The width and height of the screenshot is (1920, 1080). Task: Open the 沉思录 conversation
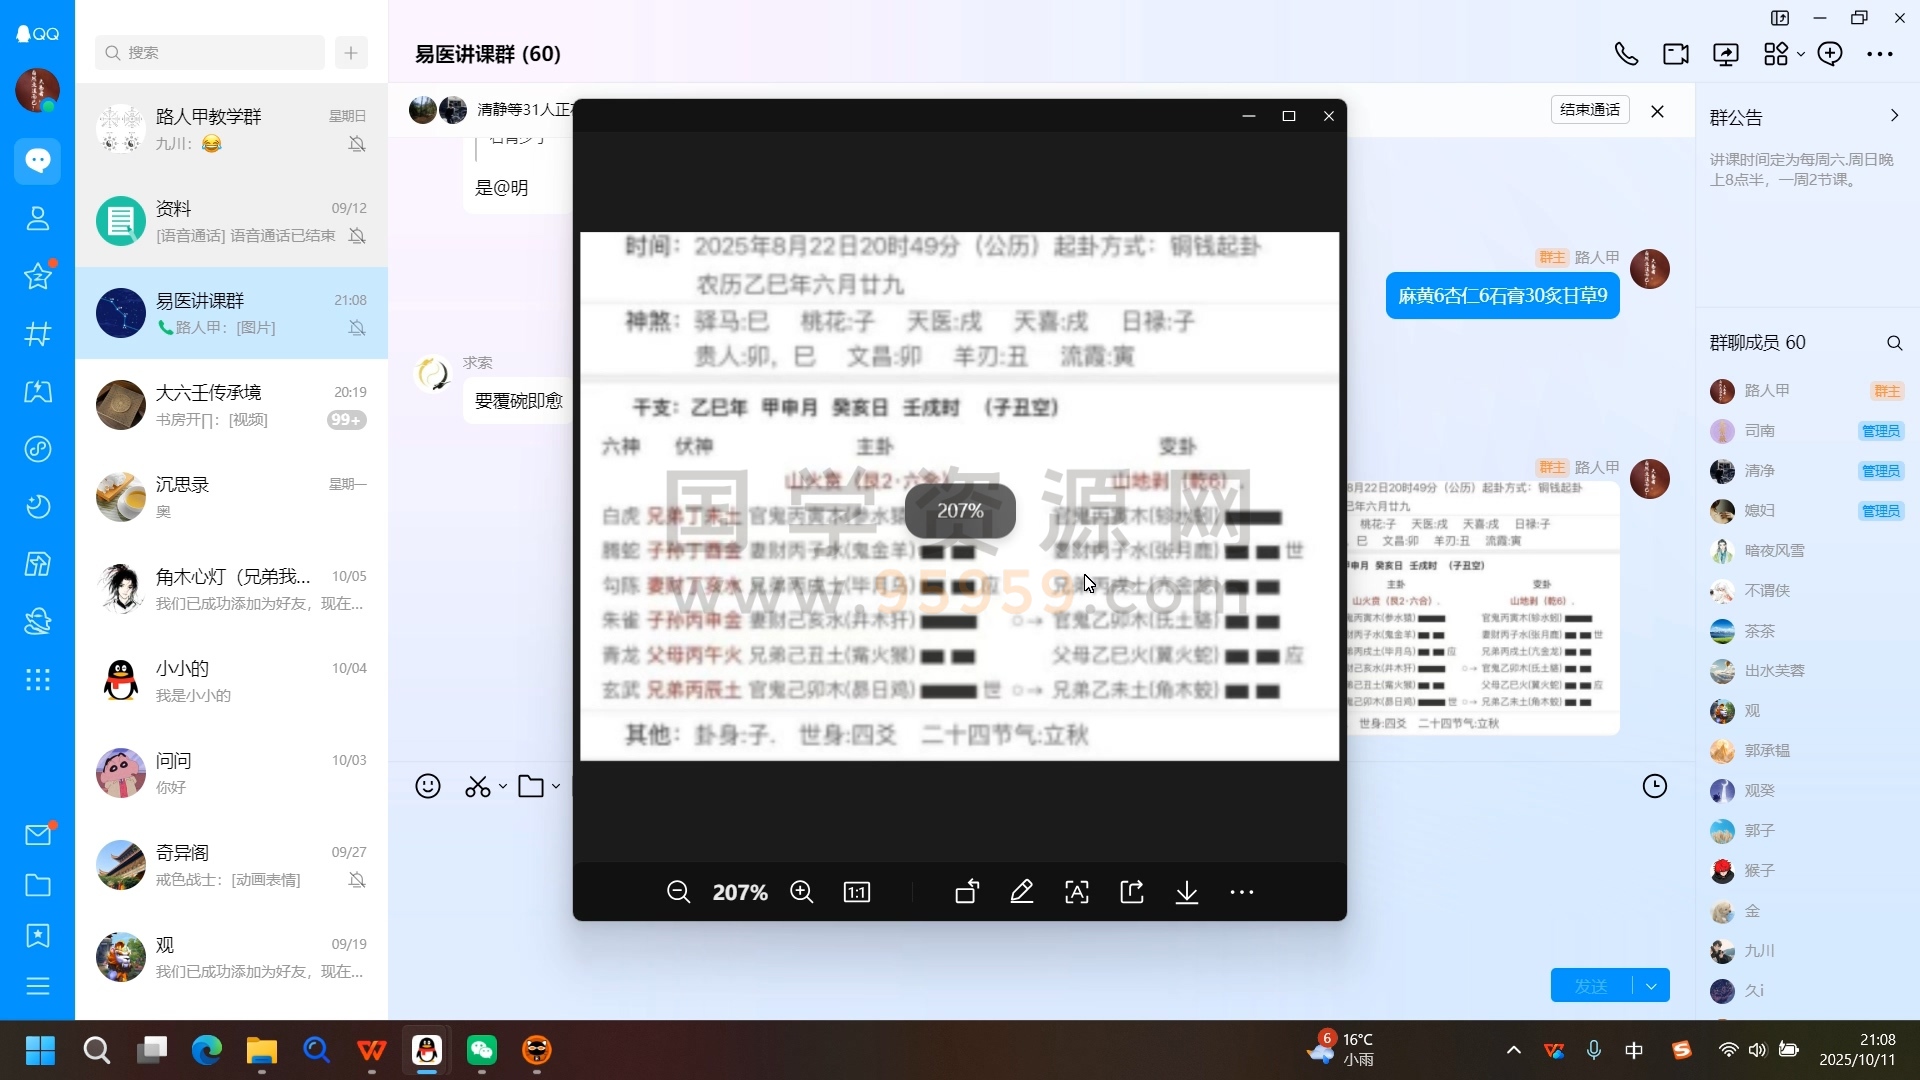pos(231,497)
